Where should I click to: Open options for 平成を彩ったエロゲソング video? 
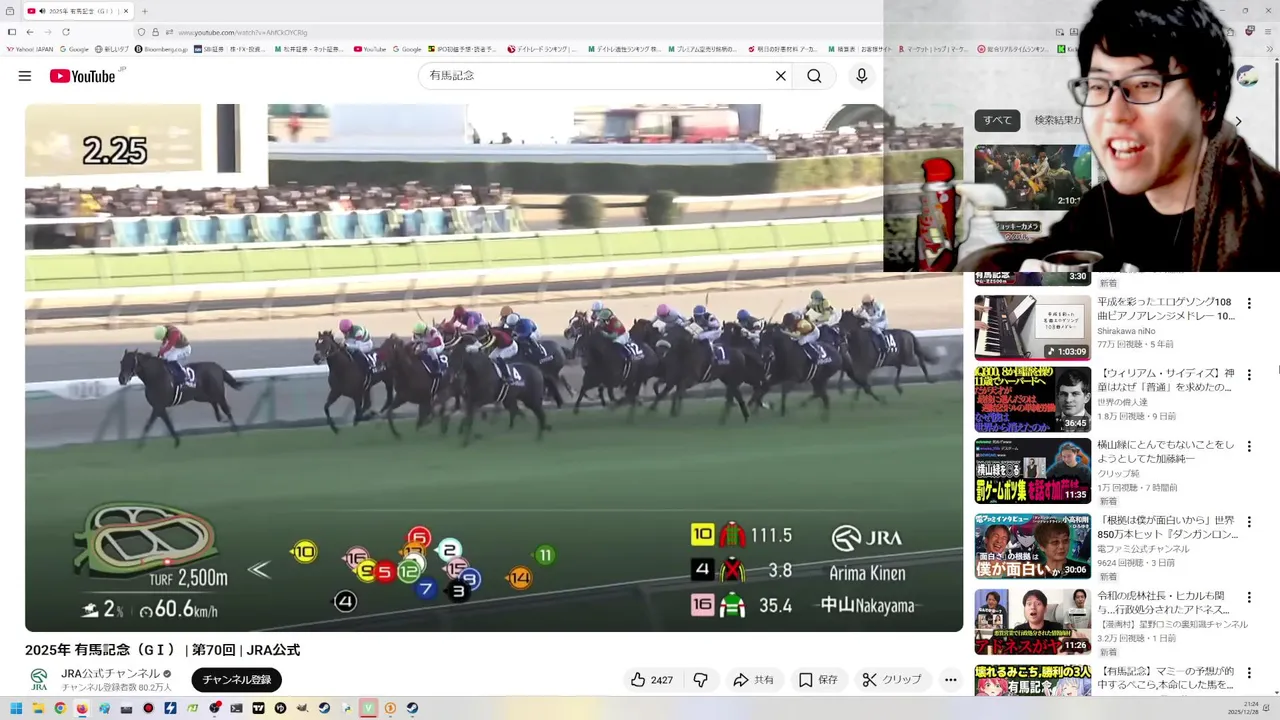(x=1249, y=303)
